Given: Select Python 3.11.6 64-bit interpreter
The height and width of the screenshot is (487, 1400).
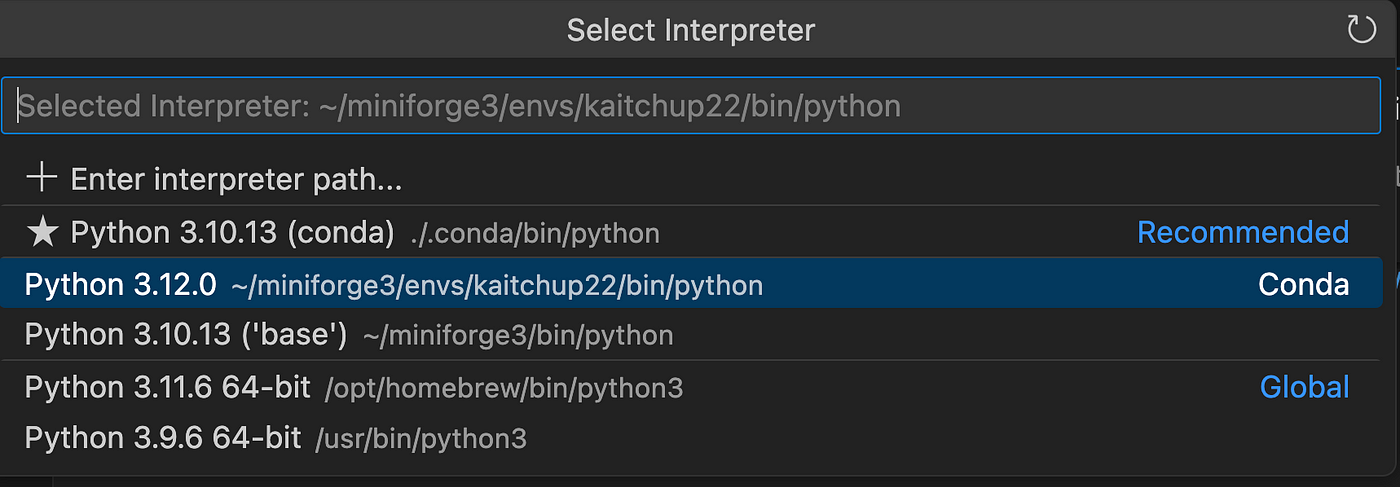Looking at the screenshot, I should coord(691,387).
